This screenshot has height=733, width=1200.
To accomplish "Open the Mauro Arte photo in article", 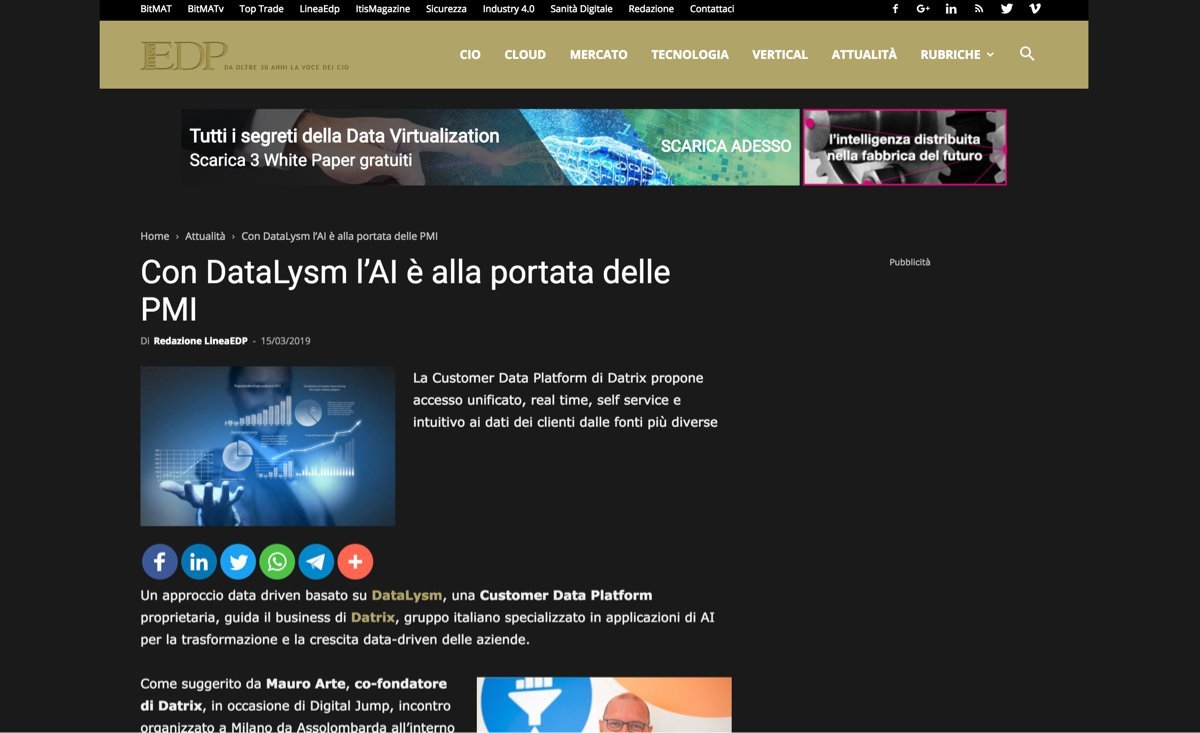I will pos(604,705).
